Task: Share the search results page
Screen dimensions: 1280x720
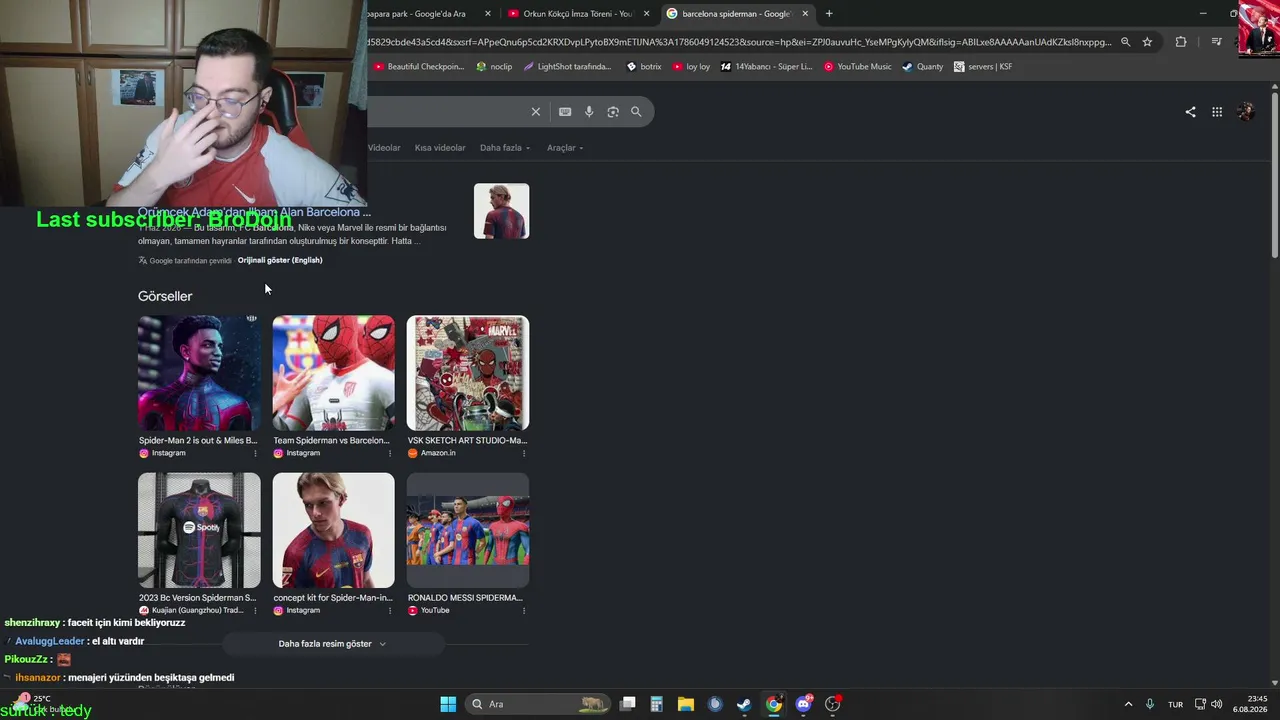Action: [x=1190, y=112]
